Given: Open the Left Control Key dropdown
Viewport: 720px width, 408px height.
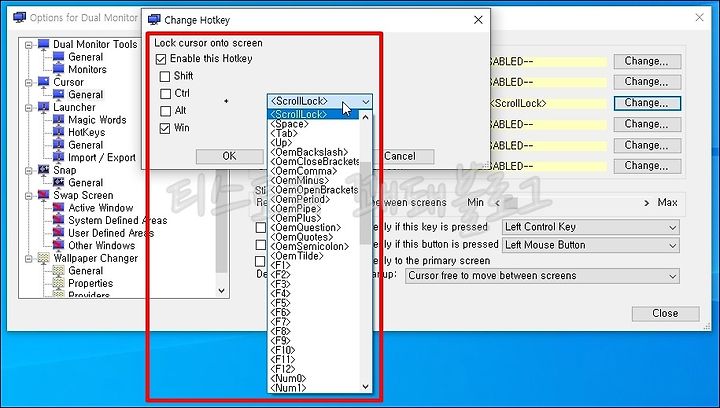Looking at the screenshot, I should (591, 227).
